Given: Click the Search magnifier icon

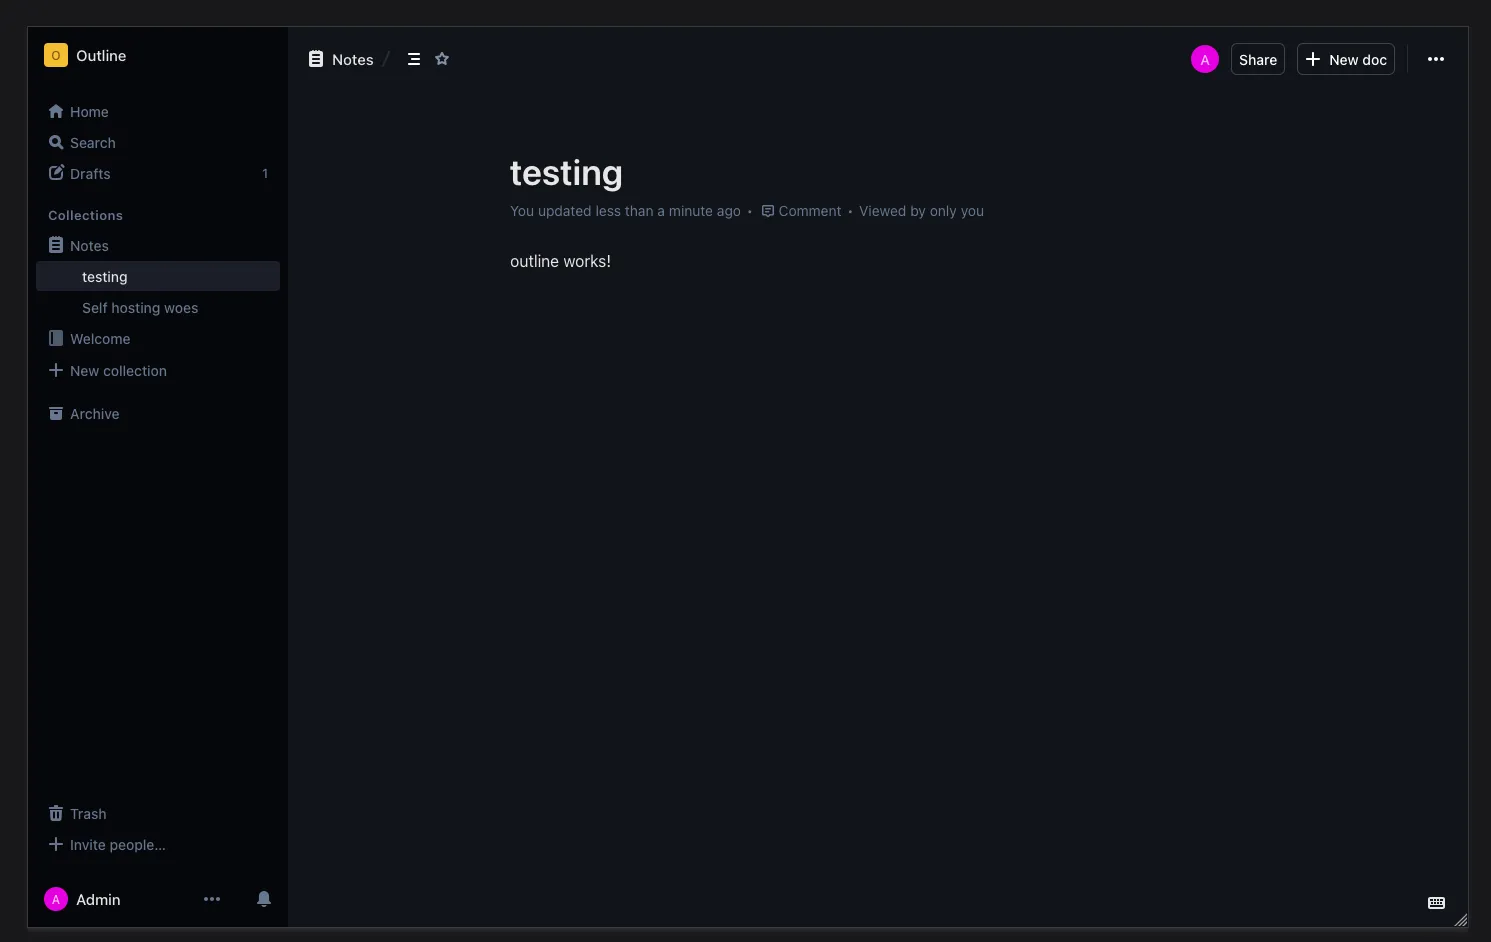Looking at the screenshot, I should pyautogui.click(x=56, y=142).
